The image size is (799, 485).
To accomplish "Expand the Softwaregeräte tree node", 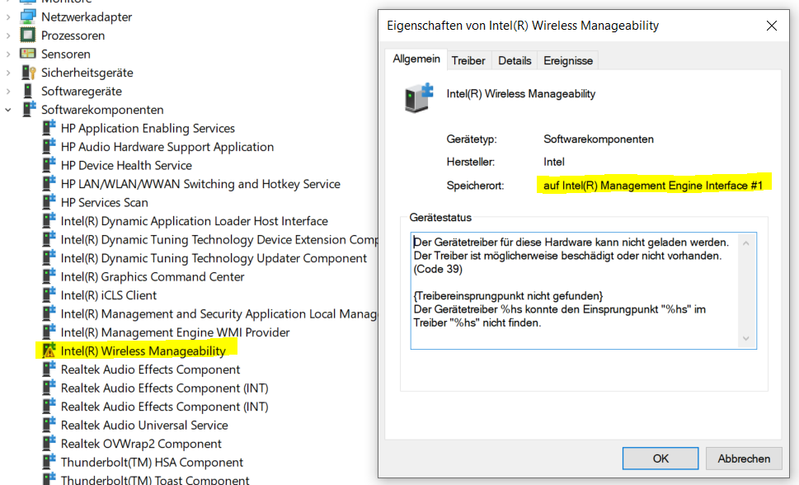I will click(x=9, y=91).
